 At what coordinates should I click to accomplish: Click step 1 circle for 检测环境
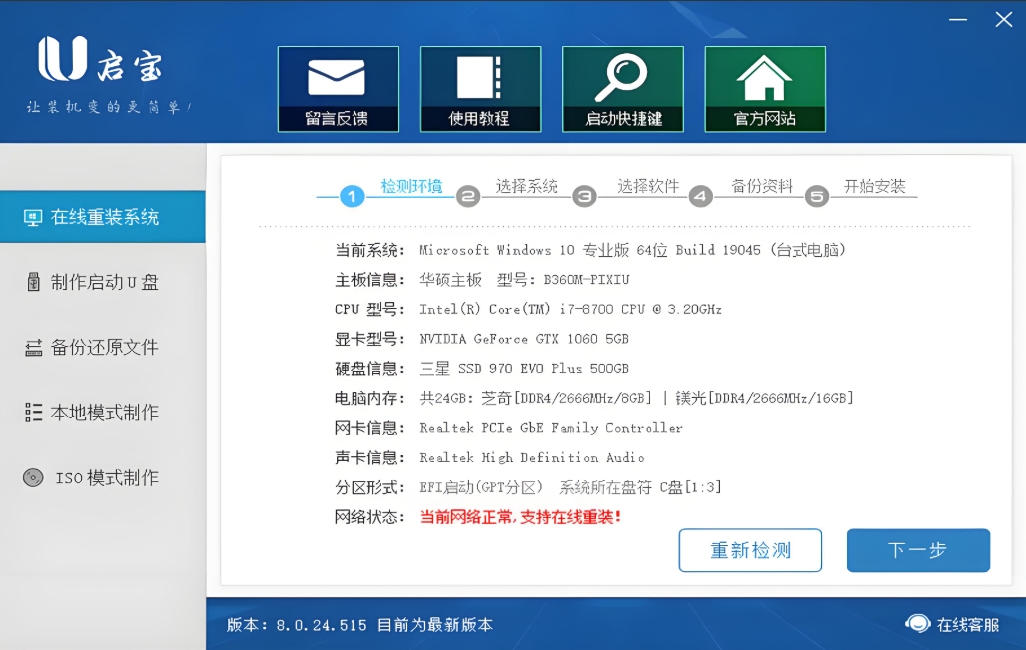point(352,196)
